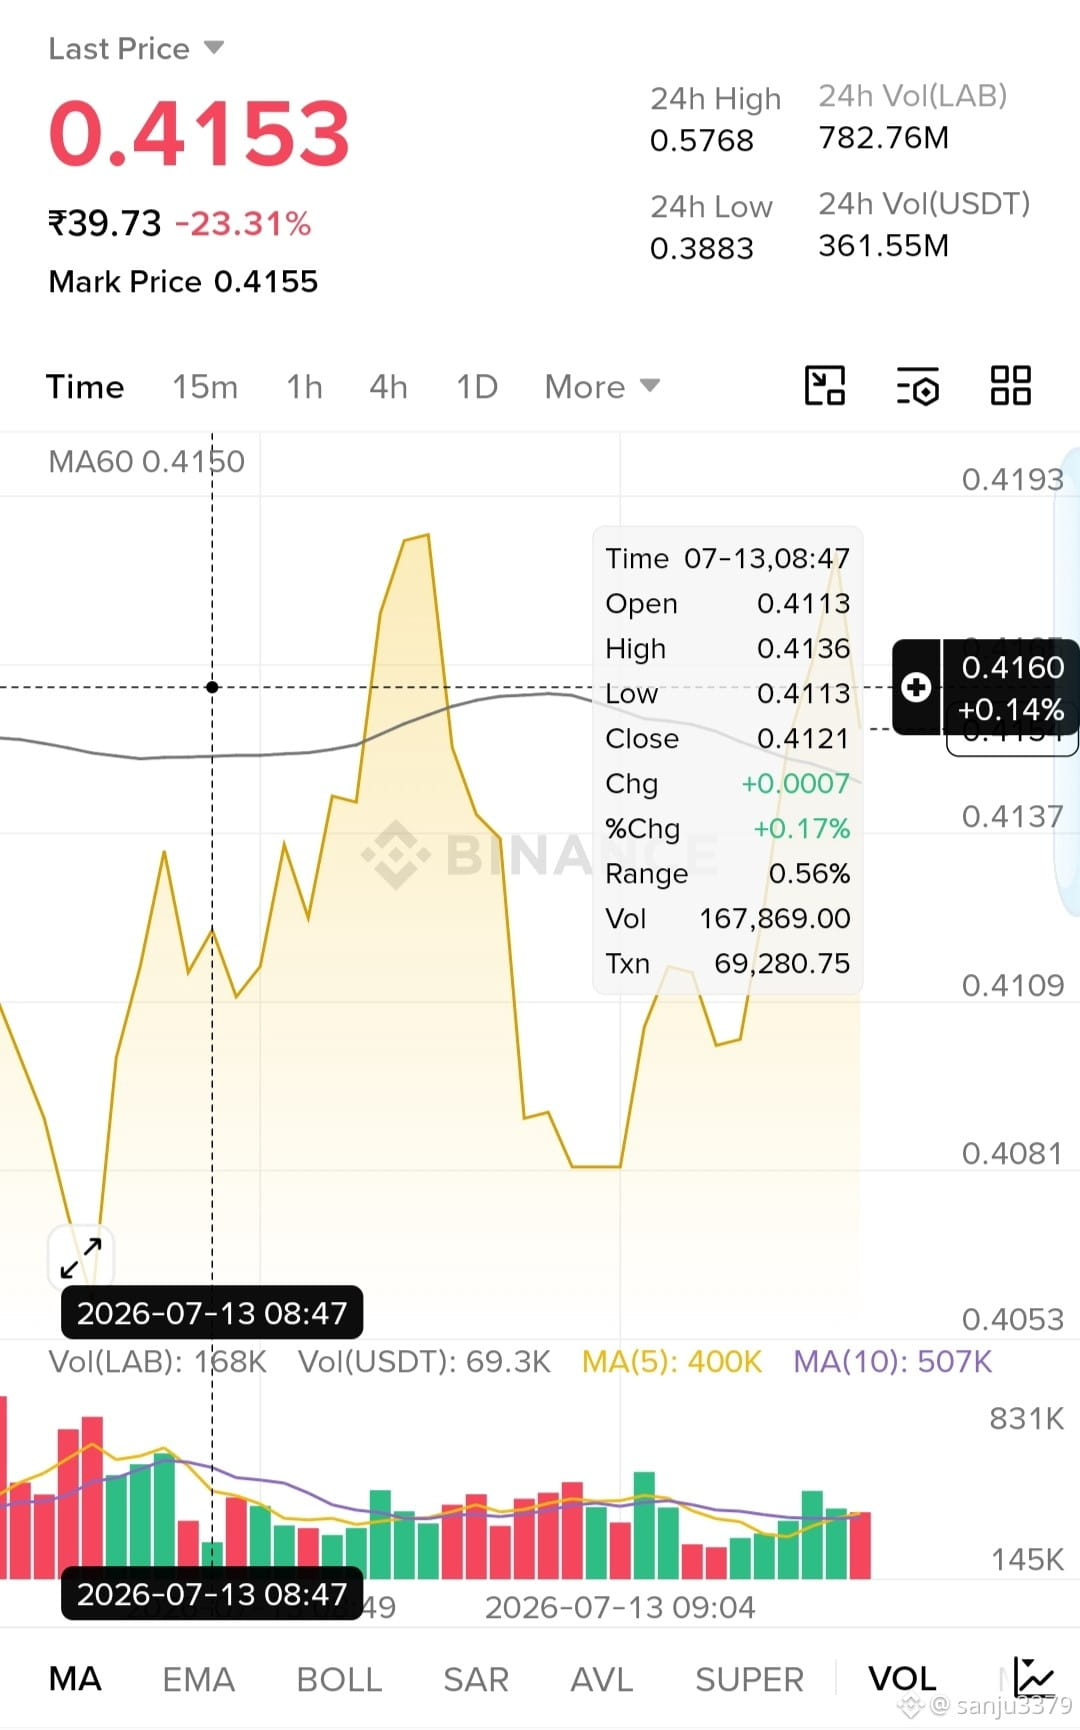Expand the More timeframes dropdown
This screenshot has height=1730, width=1080.
tap(602, 387)
